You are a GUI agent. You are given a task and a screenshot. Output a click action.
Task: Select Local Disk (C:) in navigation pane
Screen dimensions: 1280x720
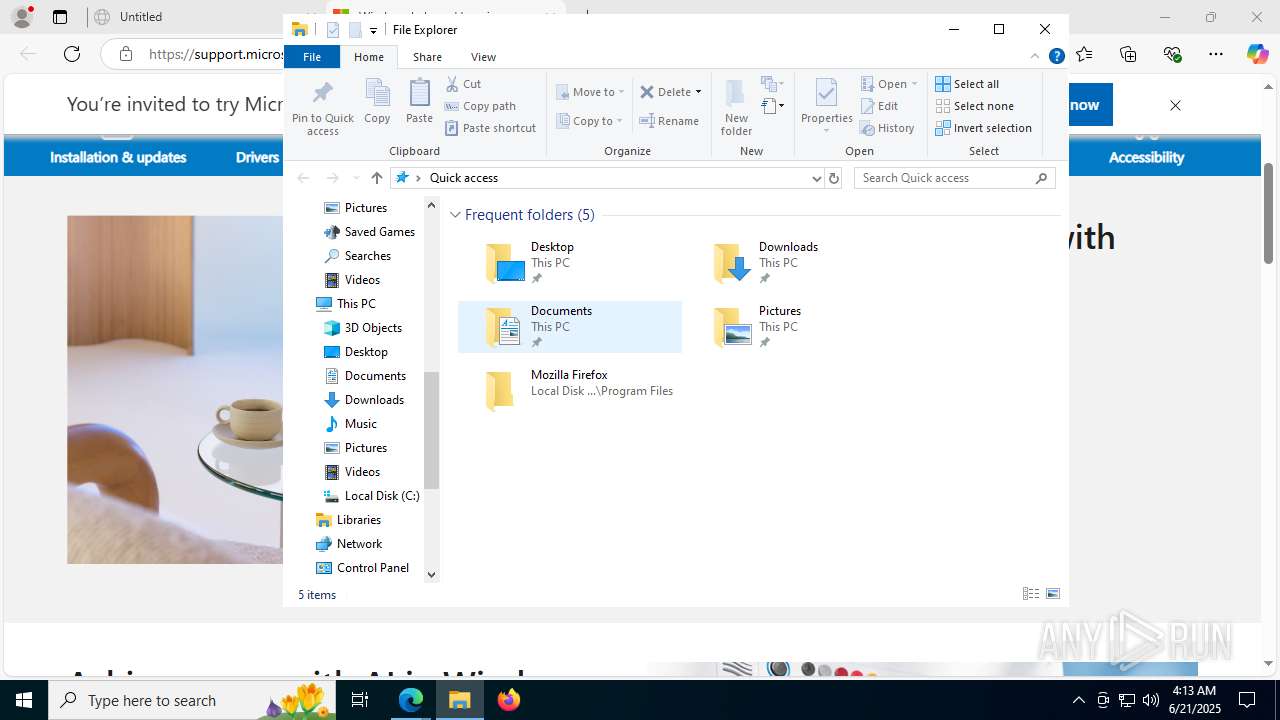tap(381, 496)
